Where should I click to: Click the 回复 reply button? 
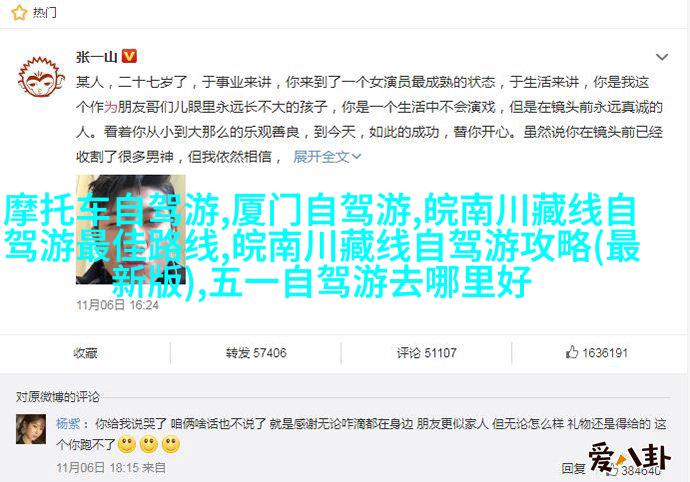(x=573, y=469)
